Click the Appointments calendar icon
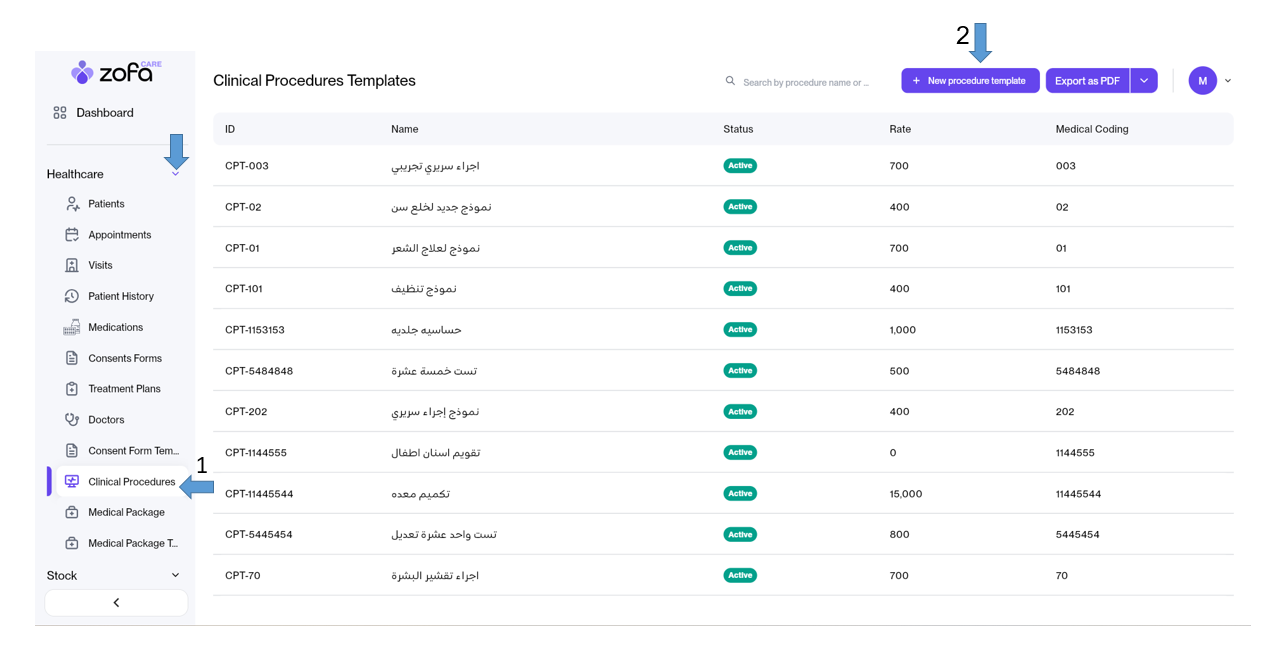1282x667 pixels. [72, 235]
